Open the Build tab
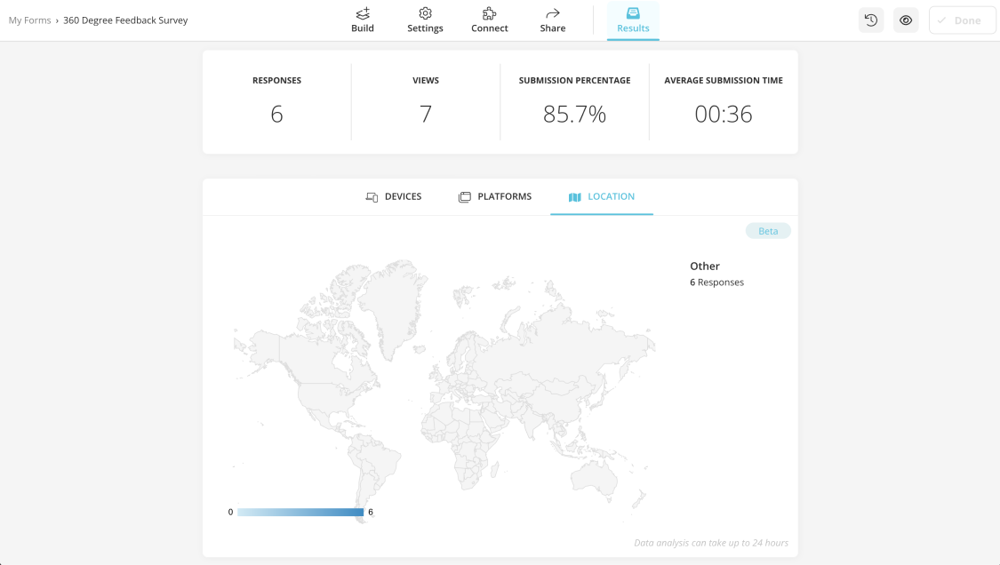The image size is (1000, 565). (362, 20)
